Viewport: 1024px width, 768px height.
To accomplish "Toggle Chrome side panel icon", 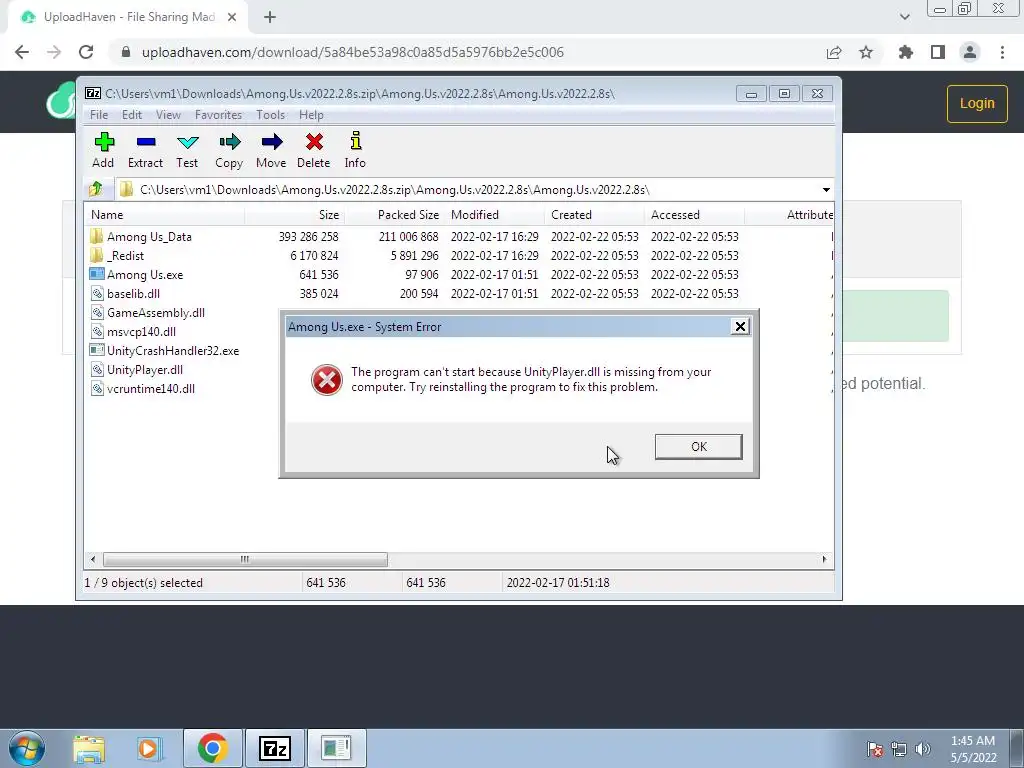I will (x=938, y=52).
